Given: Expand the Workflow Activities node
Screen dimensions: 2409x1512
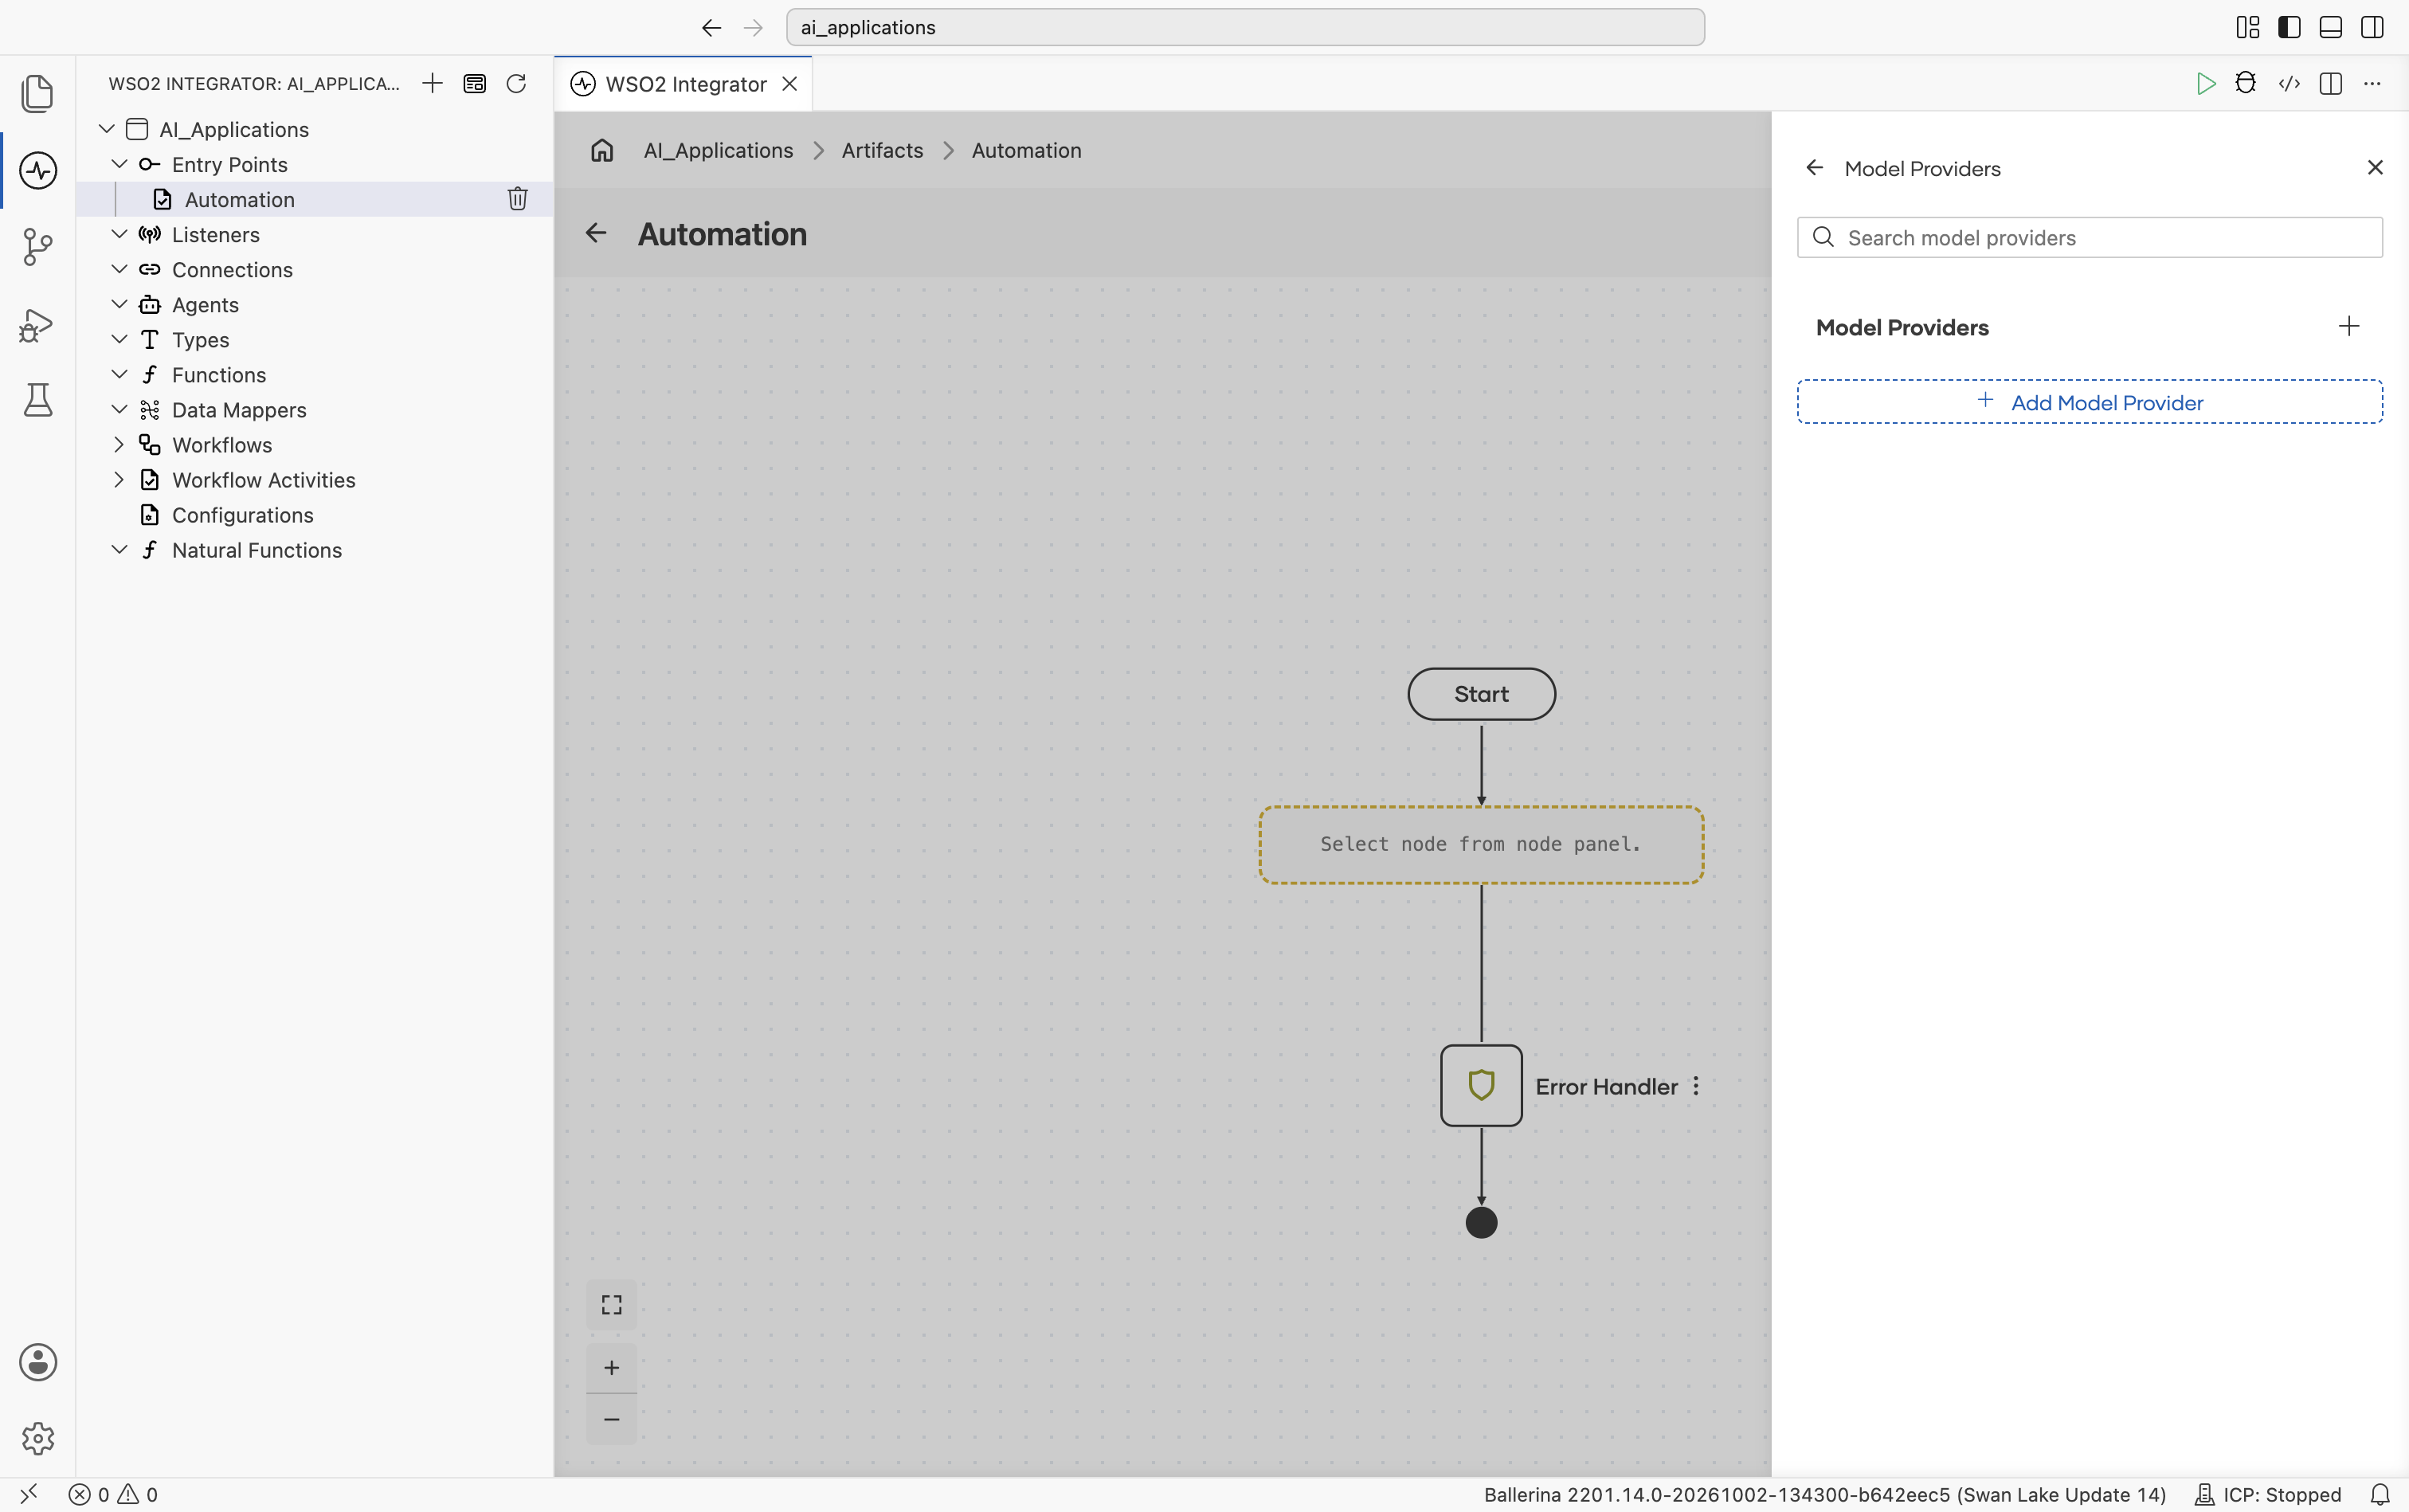Looking at the screenshot, I should pos(119,479).
